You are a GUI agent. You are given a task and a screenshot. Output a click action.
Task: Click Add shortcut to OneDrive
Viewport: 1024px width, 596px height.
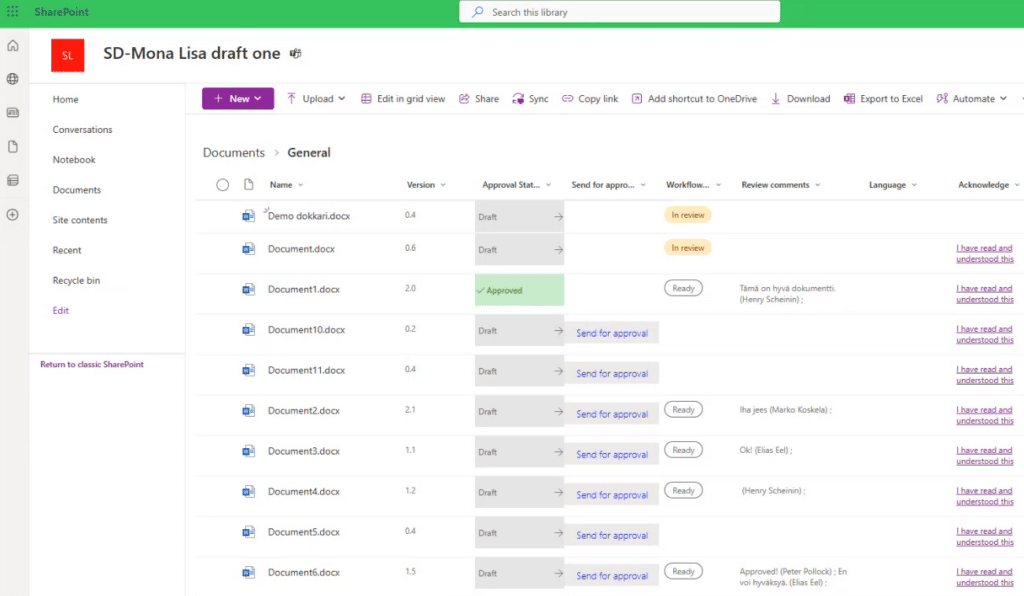point(694,99)
